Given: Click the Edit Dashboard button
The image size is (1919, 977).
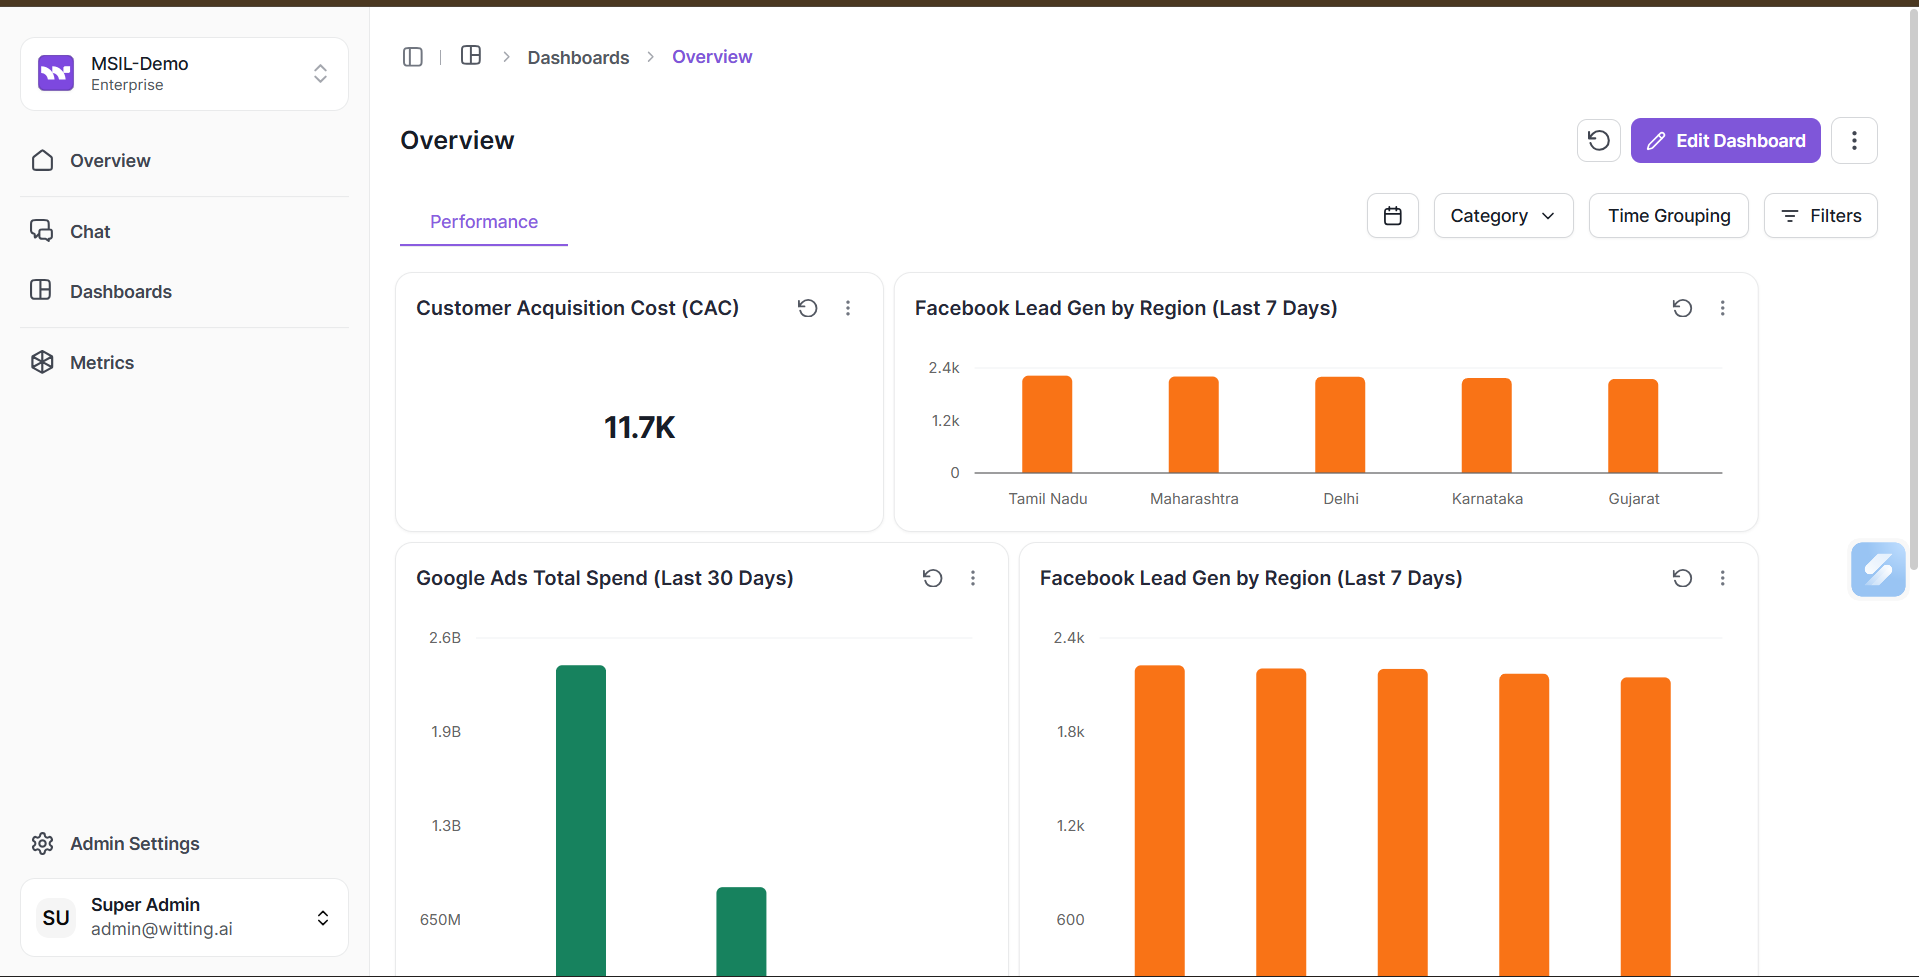Looking at the screenshot, I should pos(1725,140).
